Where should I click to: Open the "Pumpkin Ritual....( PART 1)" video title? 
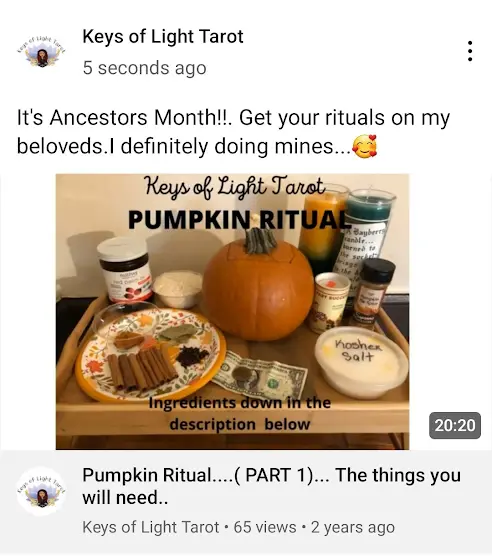(271, 486)
